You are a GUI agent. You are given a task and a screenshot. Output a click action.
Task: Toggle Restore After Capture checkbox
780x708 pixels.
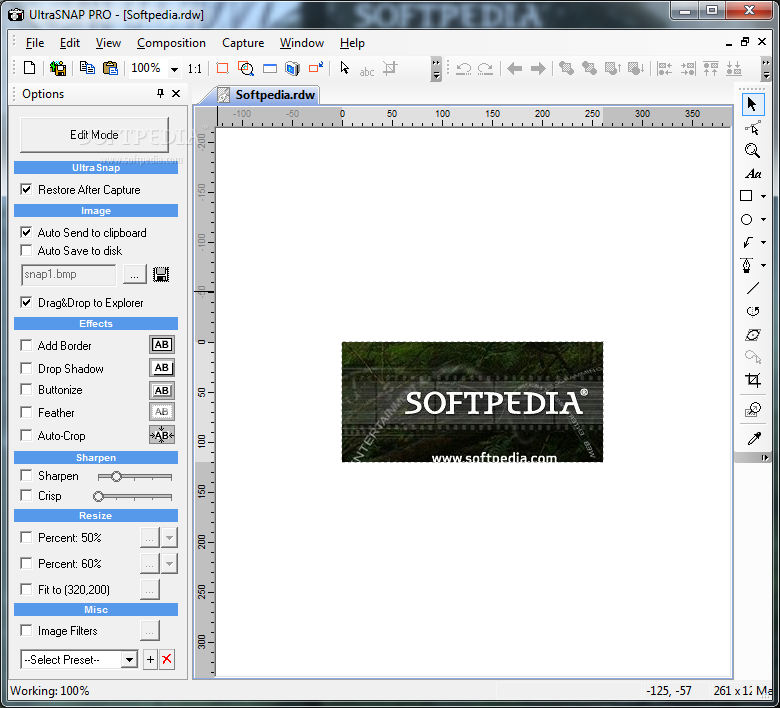tap(26, 190)
